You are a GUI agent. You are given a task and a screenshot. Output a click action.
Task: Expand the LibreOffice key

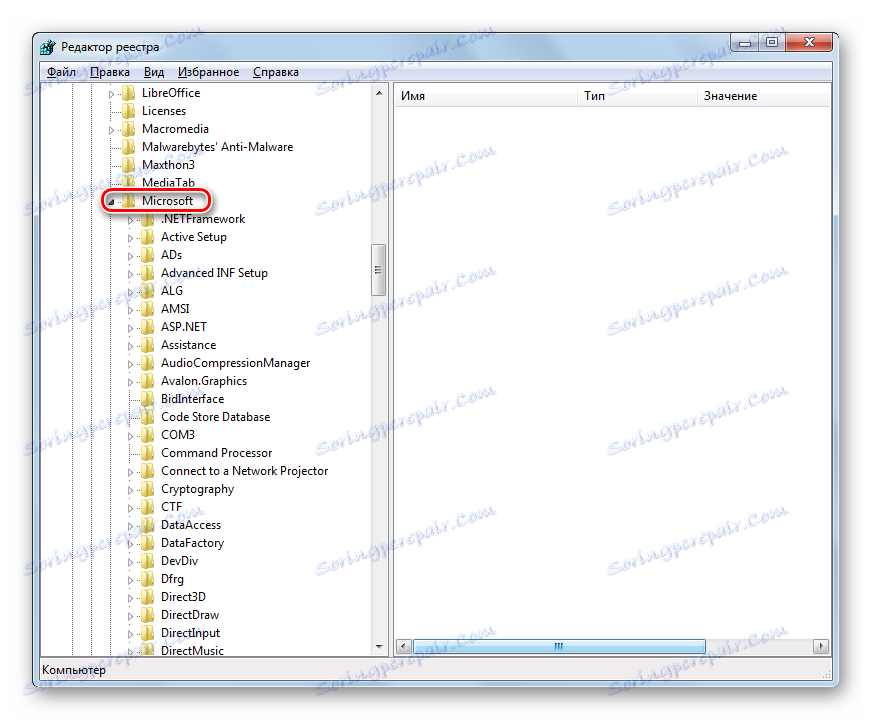111,94
